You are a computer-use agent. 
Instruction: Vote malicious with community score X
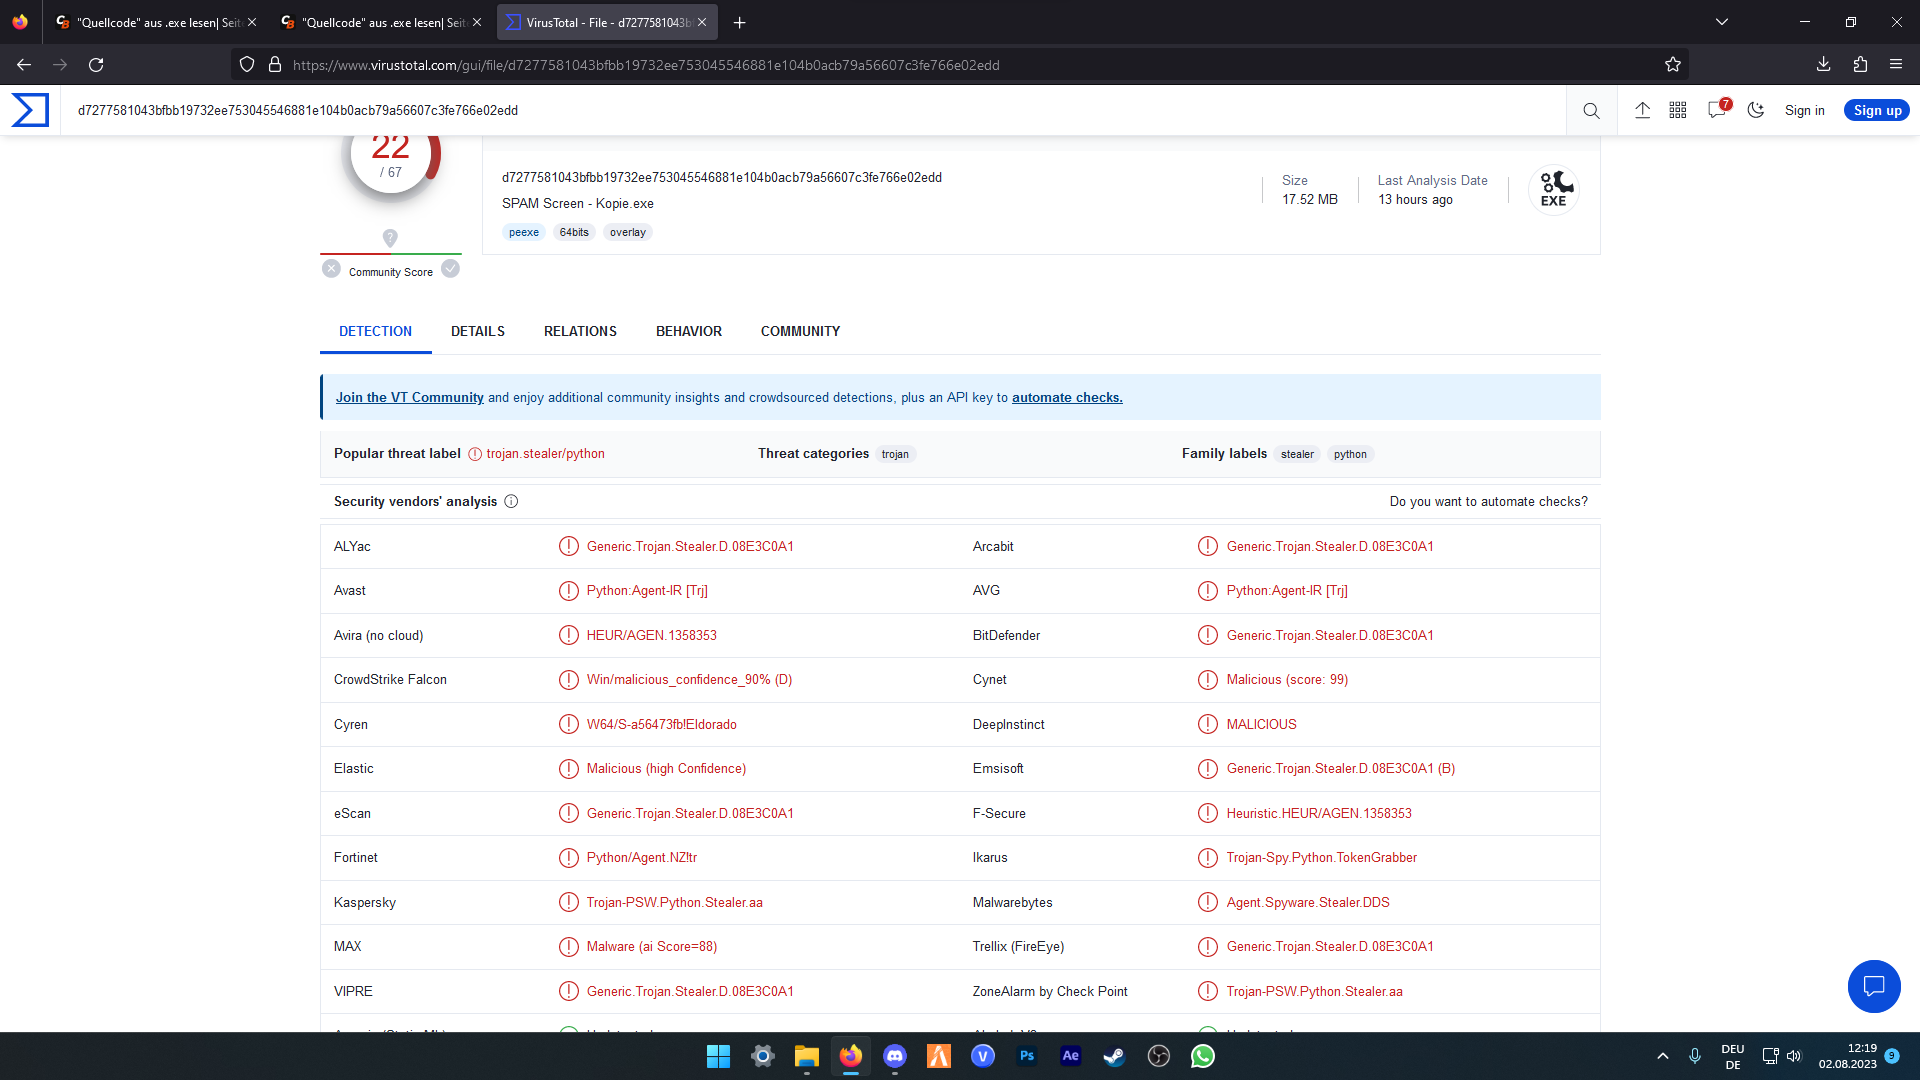331,269
